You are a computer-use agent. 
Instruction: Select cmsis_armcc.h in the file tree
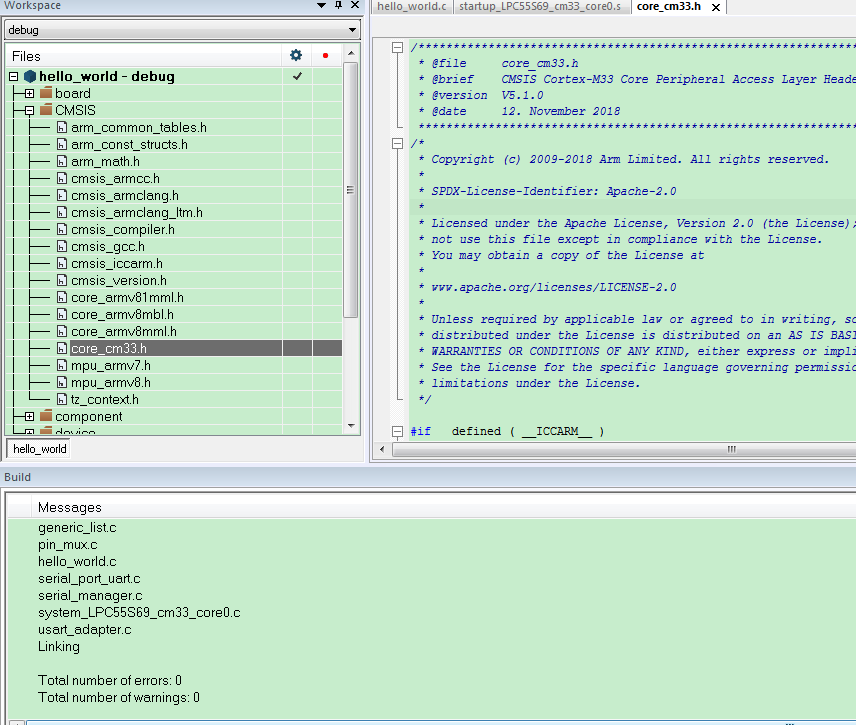(115, 179)
